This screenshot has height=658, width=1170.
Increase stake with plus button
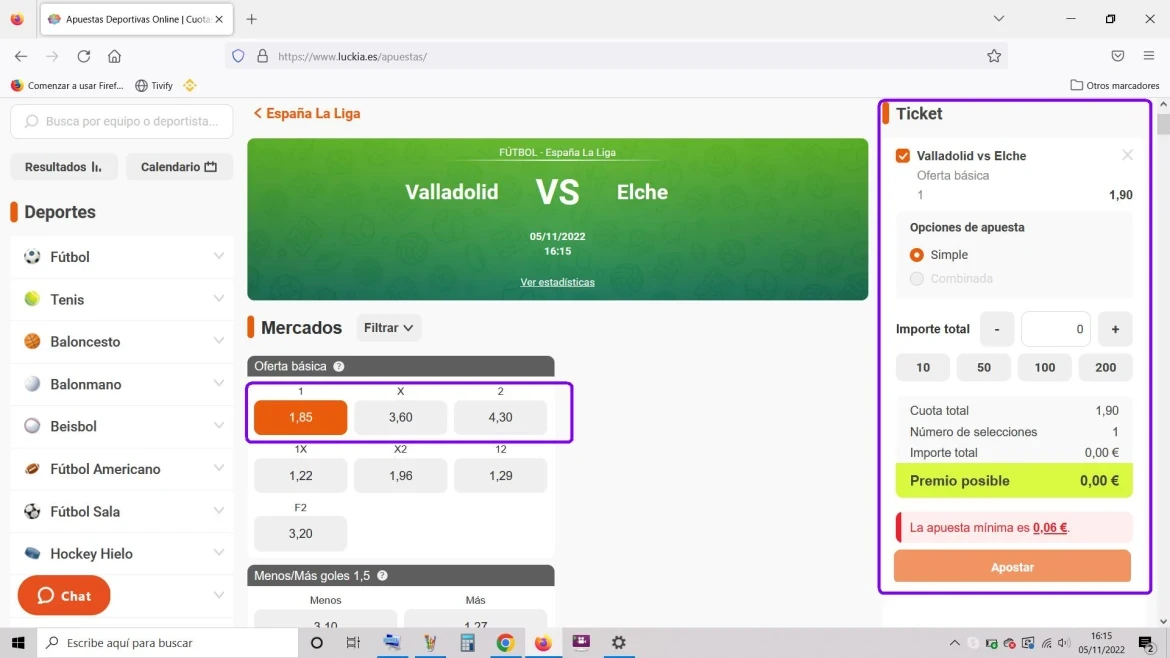point(1115,329)
